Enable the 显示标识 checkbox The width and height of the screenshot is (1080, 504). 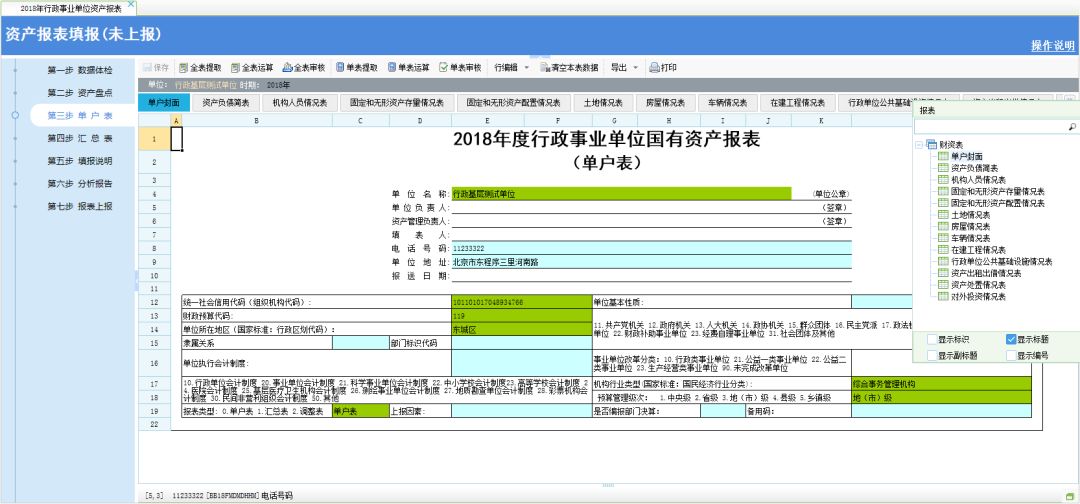(932, 339)
